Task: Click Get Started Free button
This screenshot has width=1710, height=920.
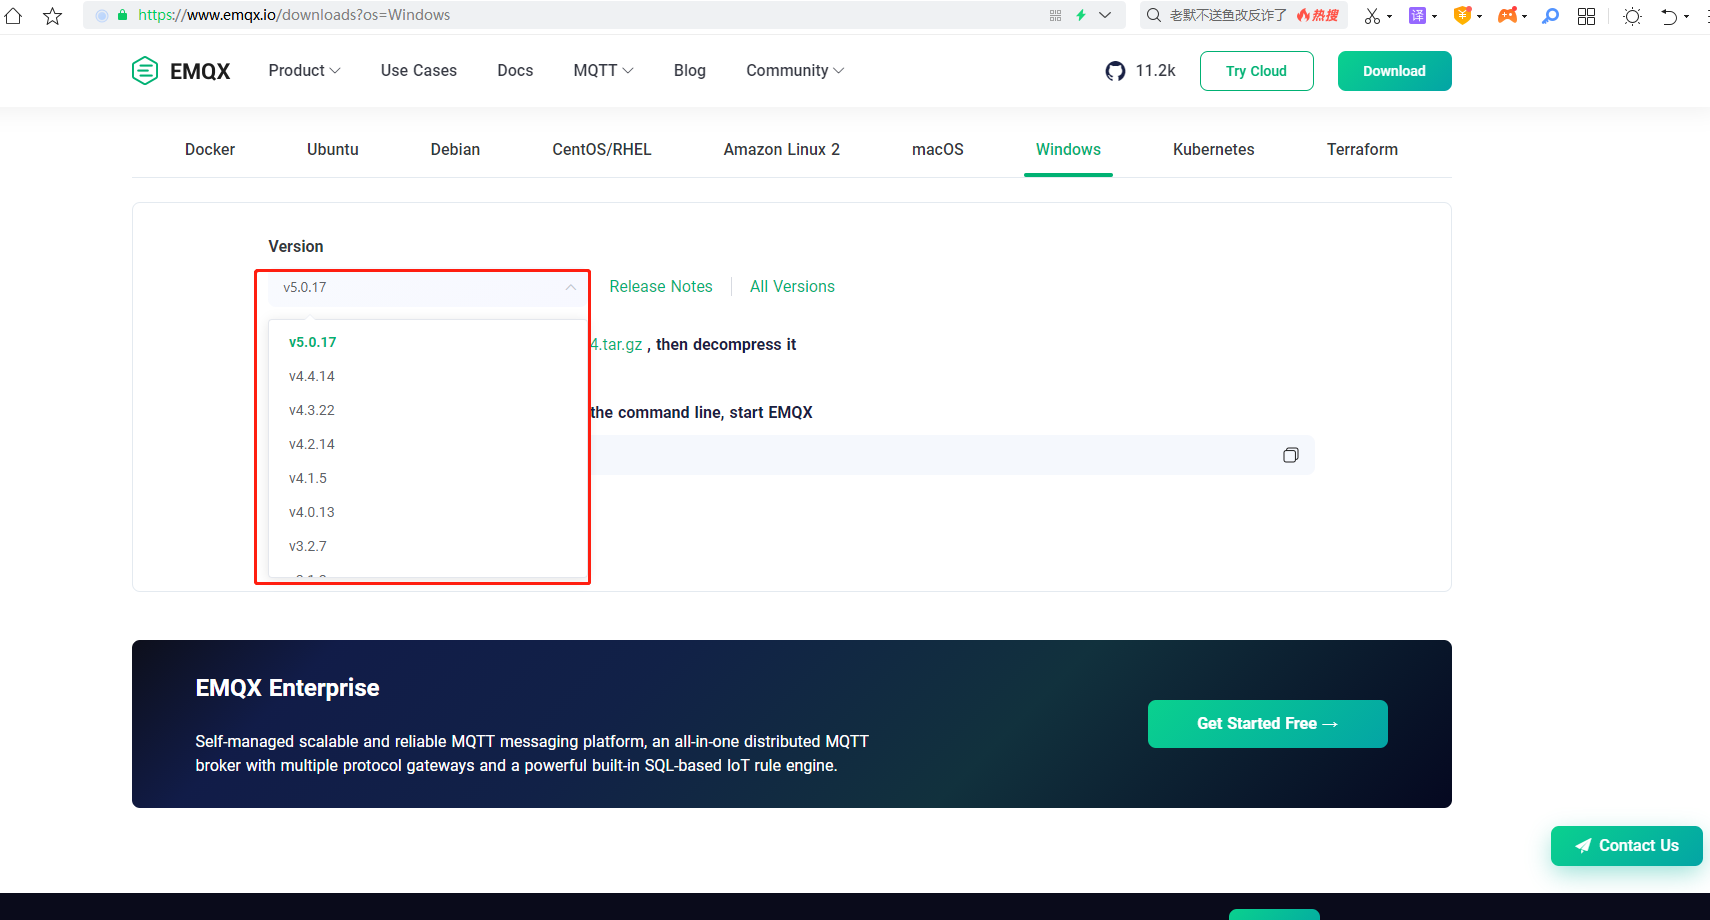Action: click(1268, 724)
